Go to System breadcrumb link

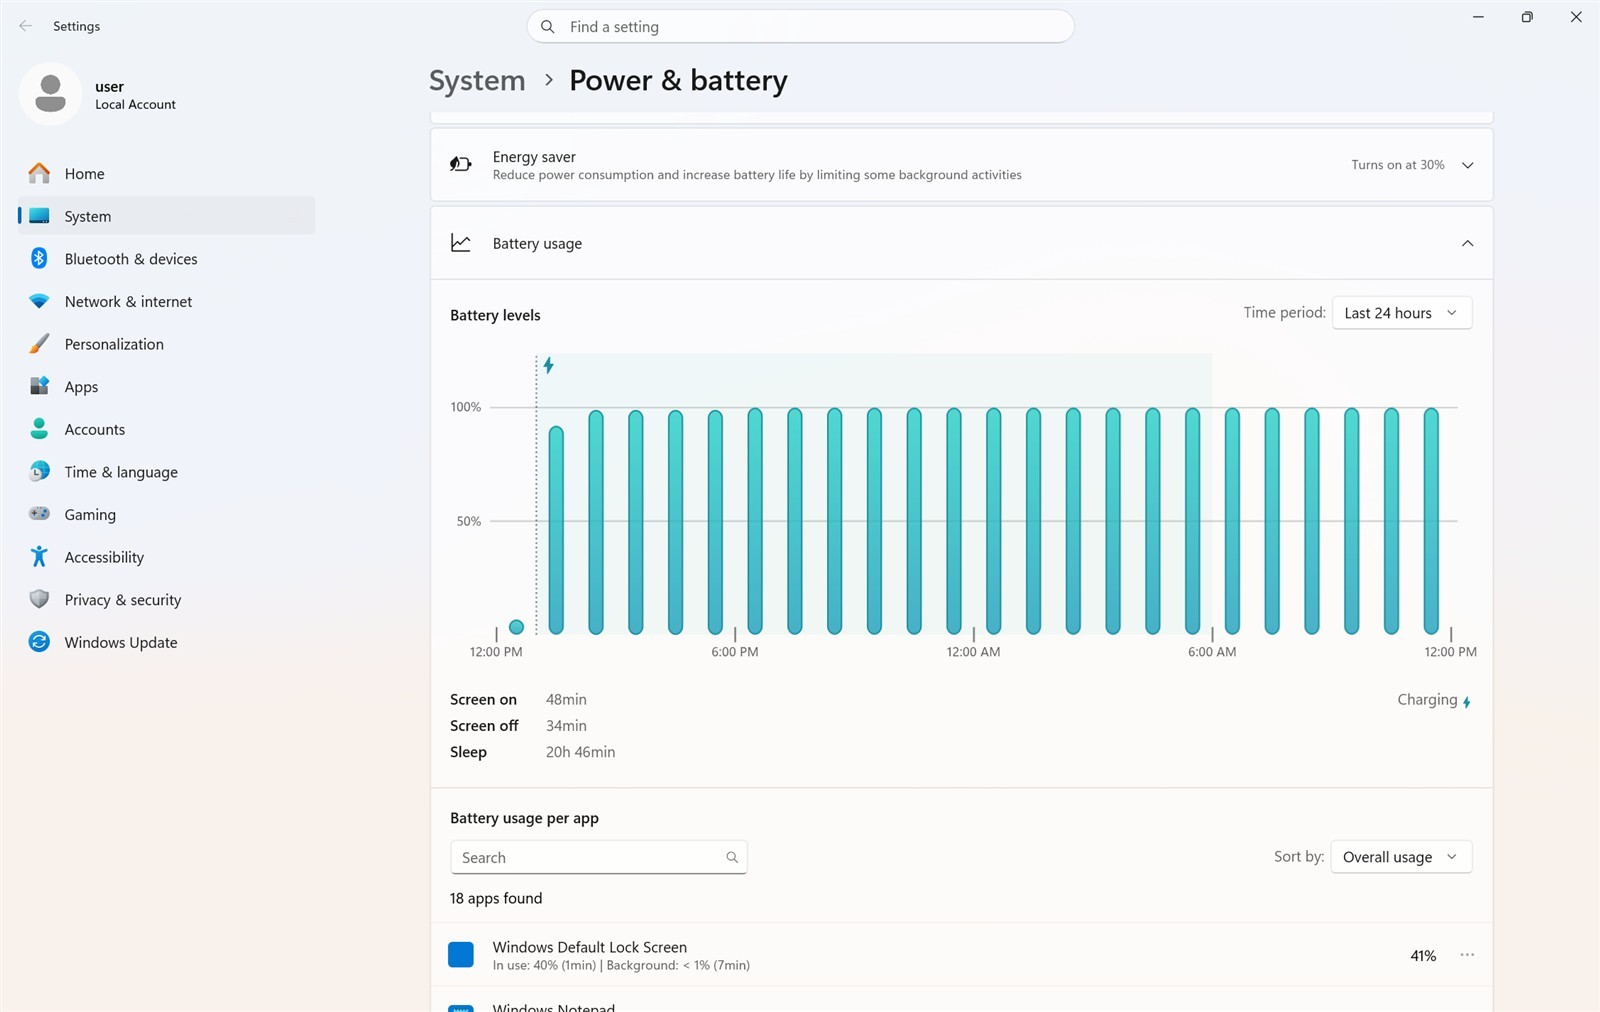tap(477, 80)
